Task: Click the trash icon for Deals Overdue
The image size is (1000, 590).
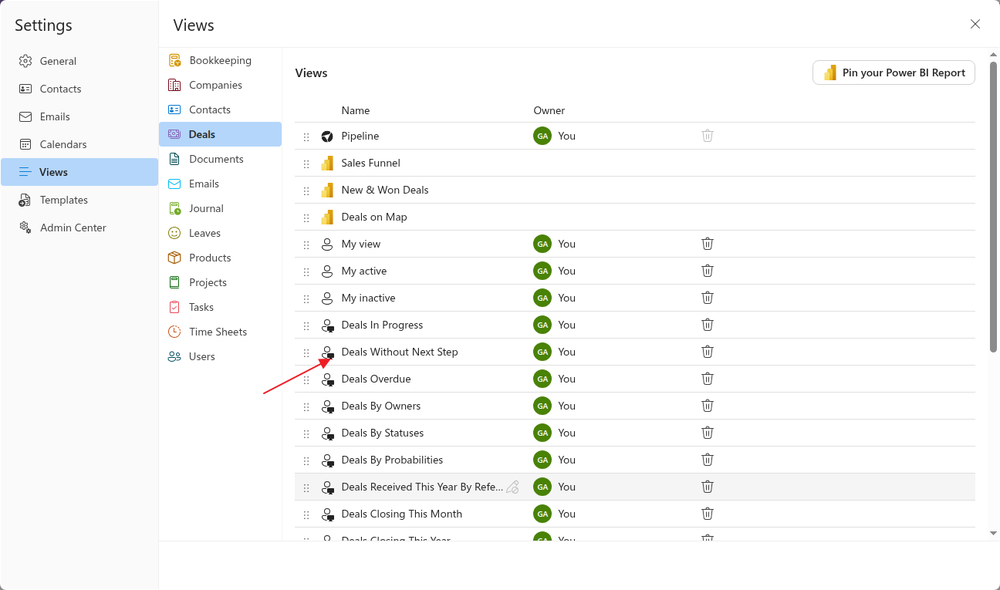Action: [x=707, y=379]
